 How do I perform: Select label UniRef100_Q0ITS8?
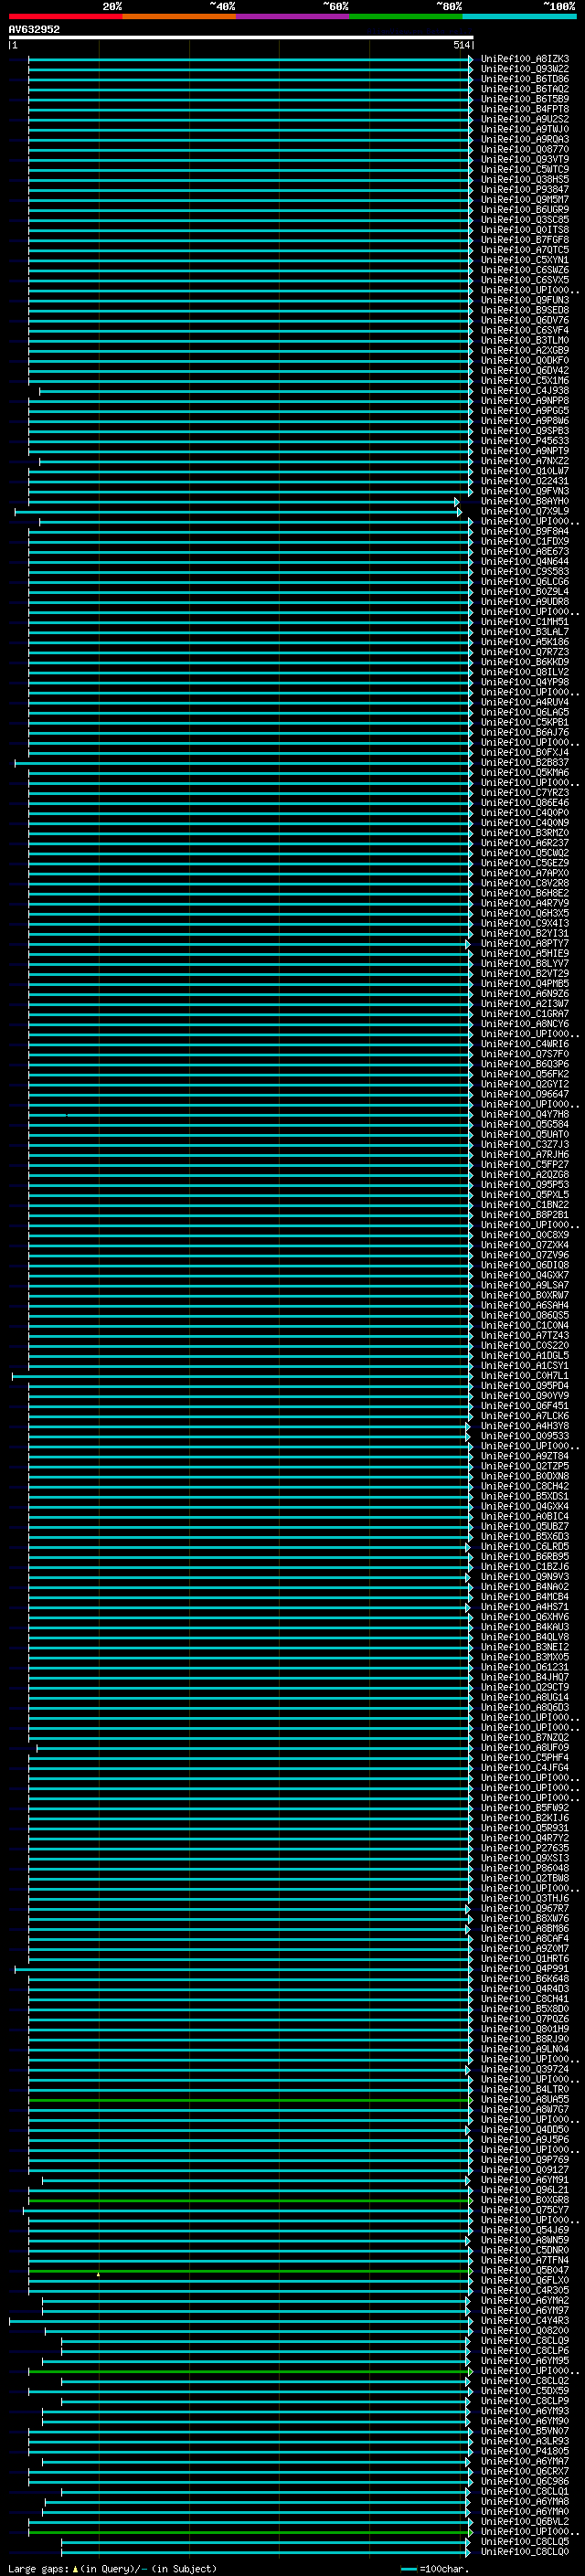tap(525, 230)
